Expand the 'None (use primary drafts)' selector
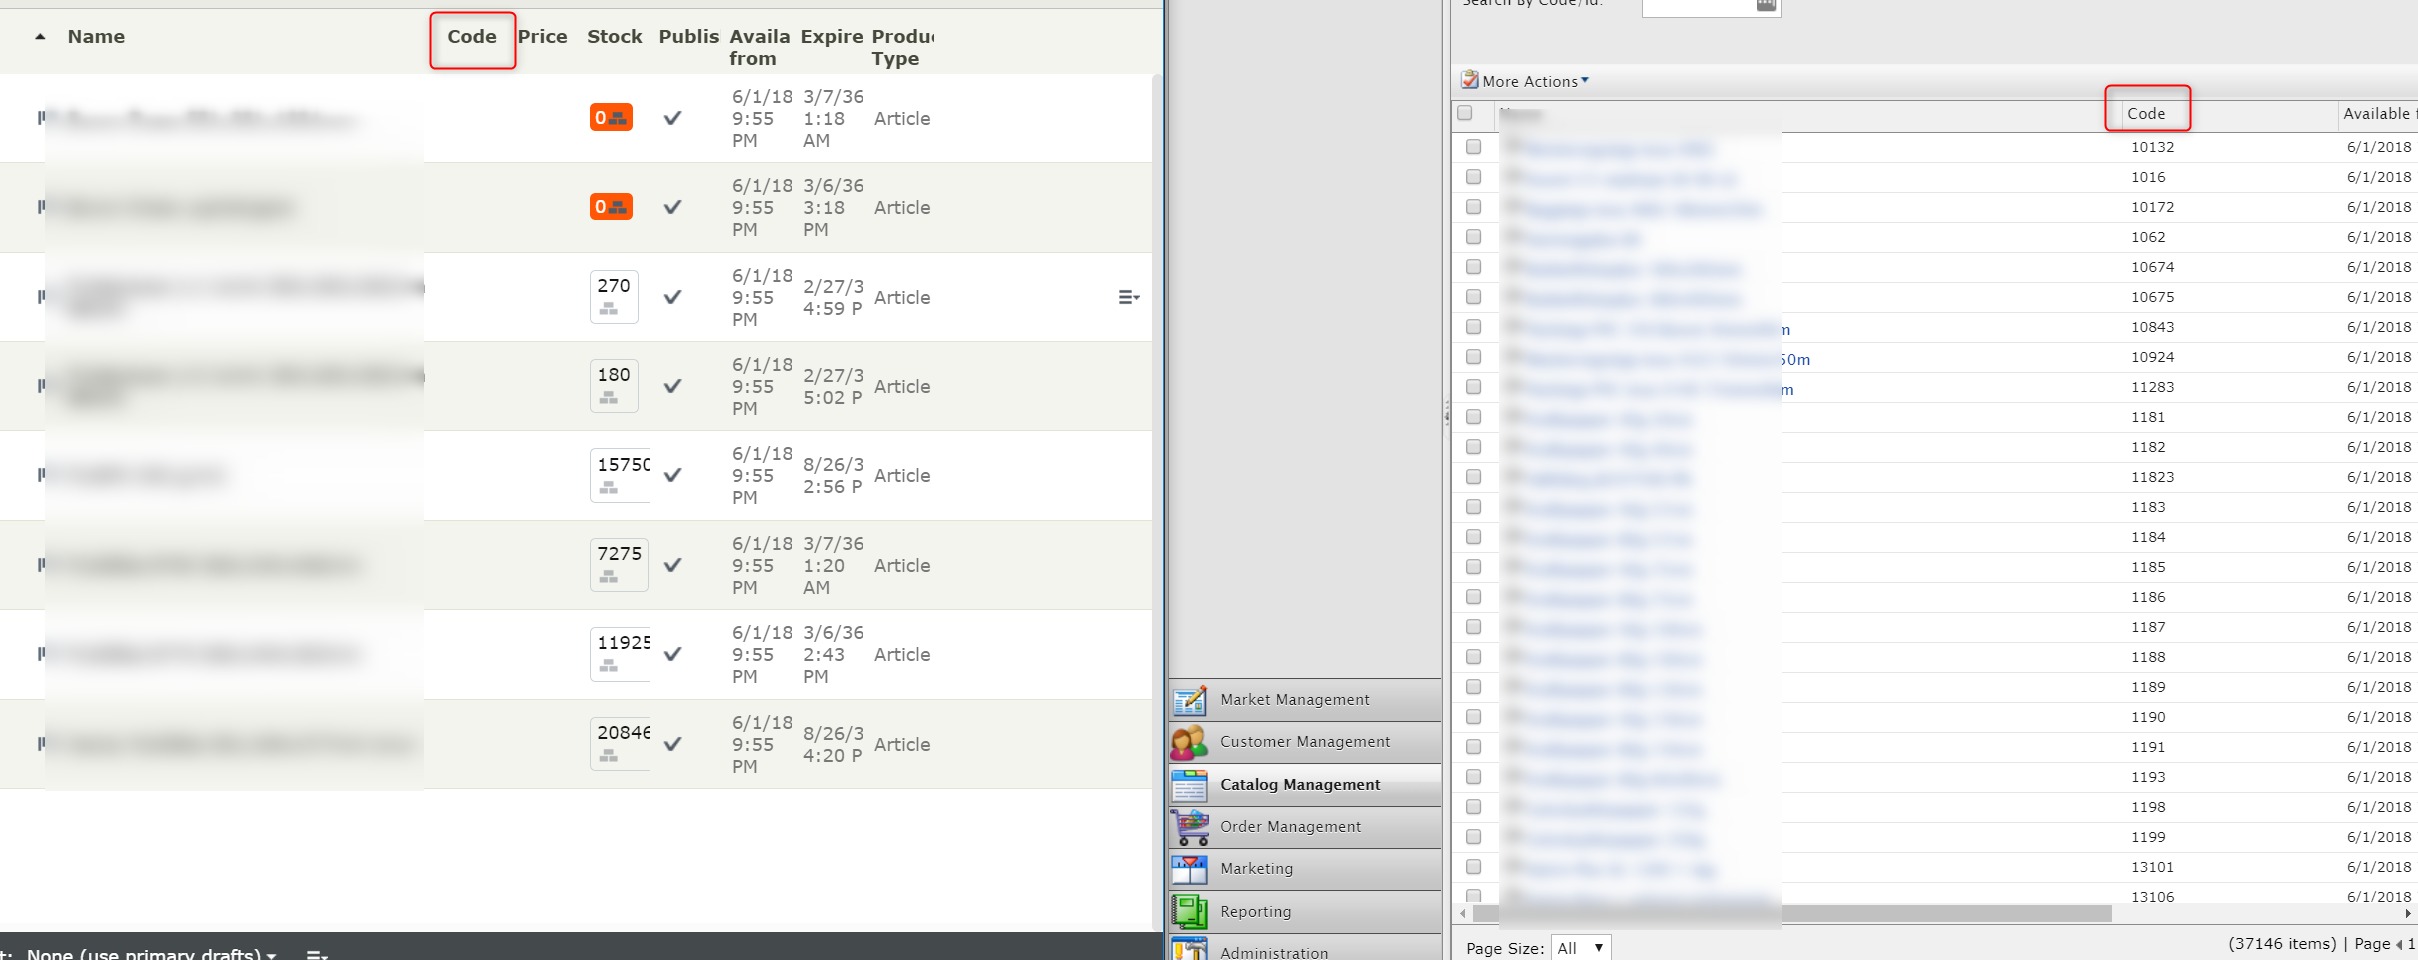Viewport: 2418px width, 960px height. point(150,954)
